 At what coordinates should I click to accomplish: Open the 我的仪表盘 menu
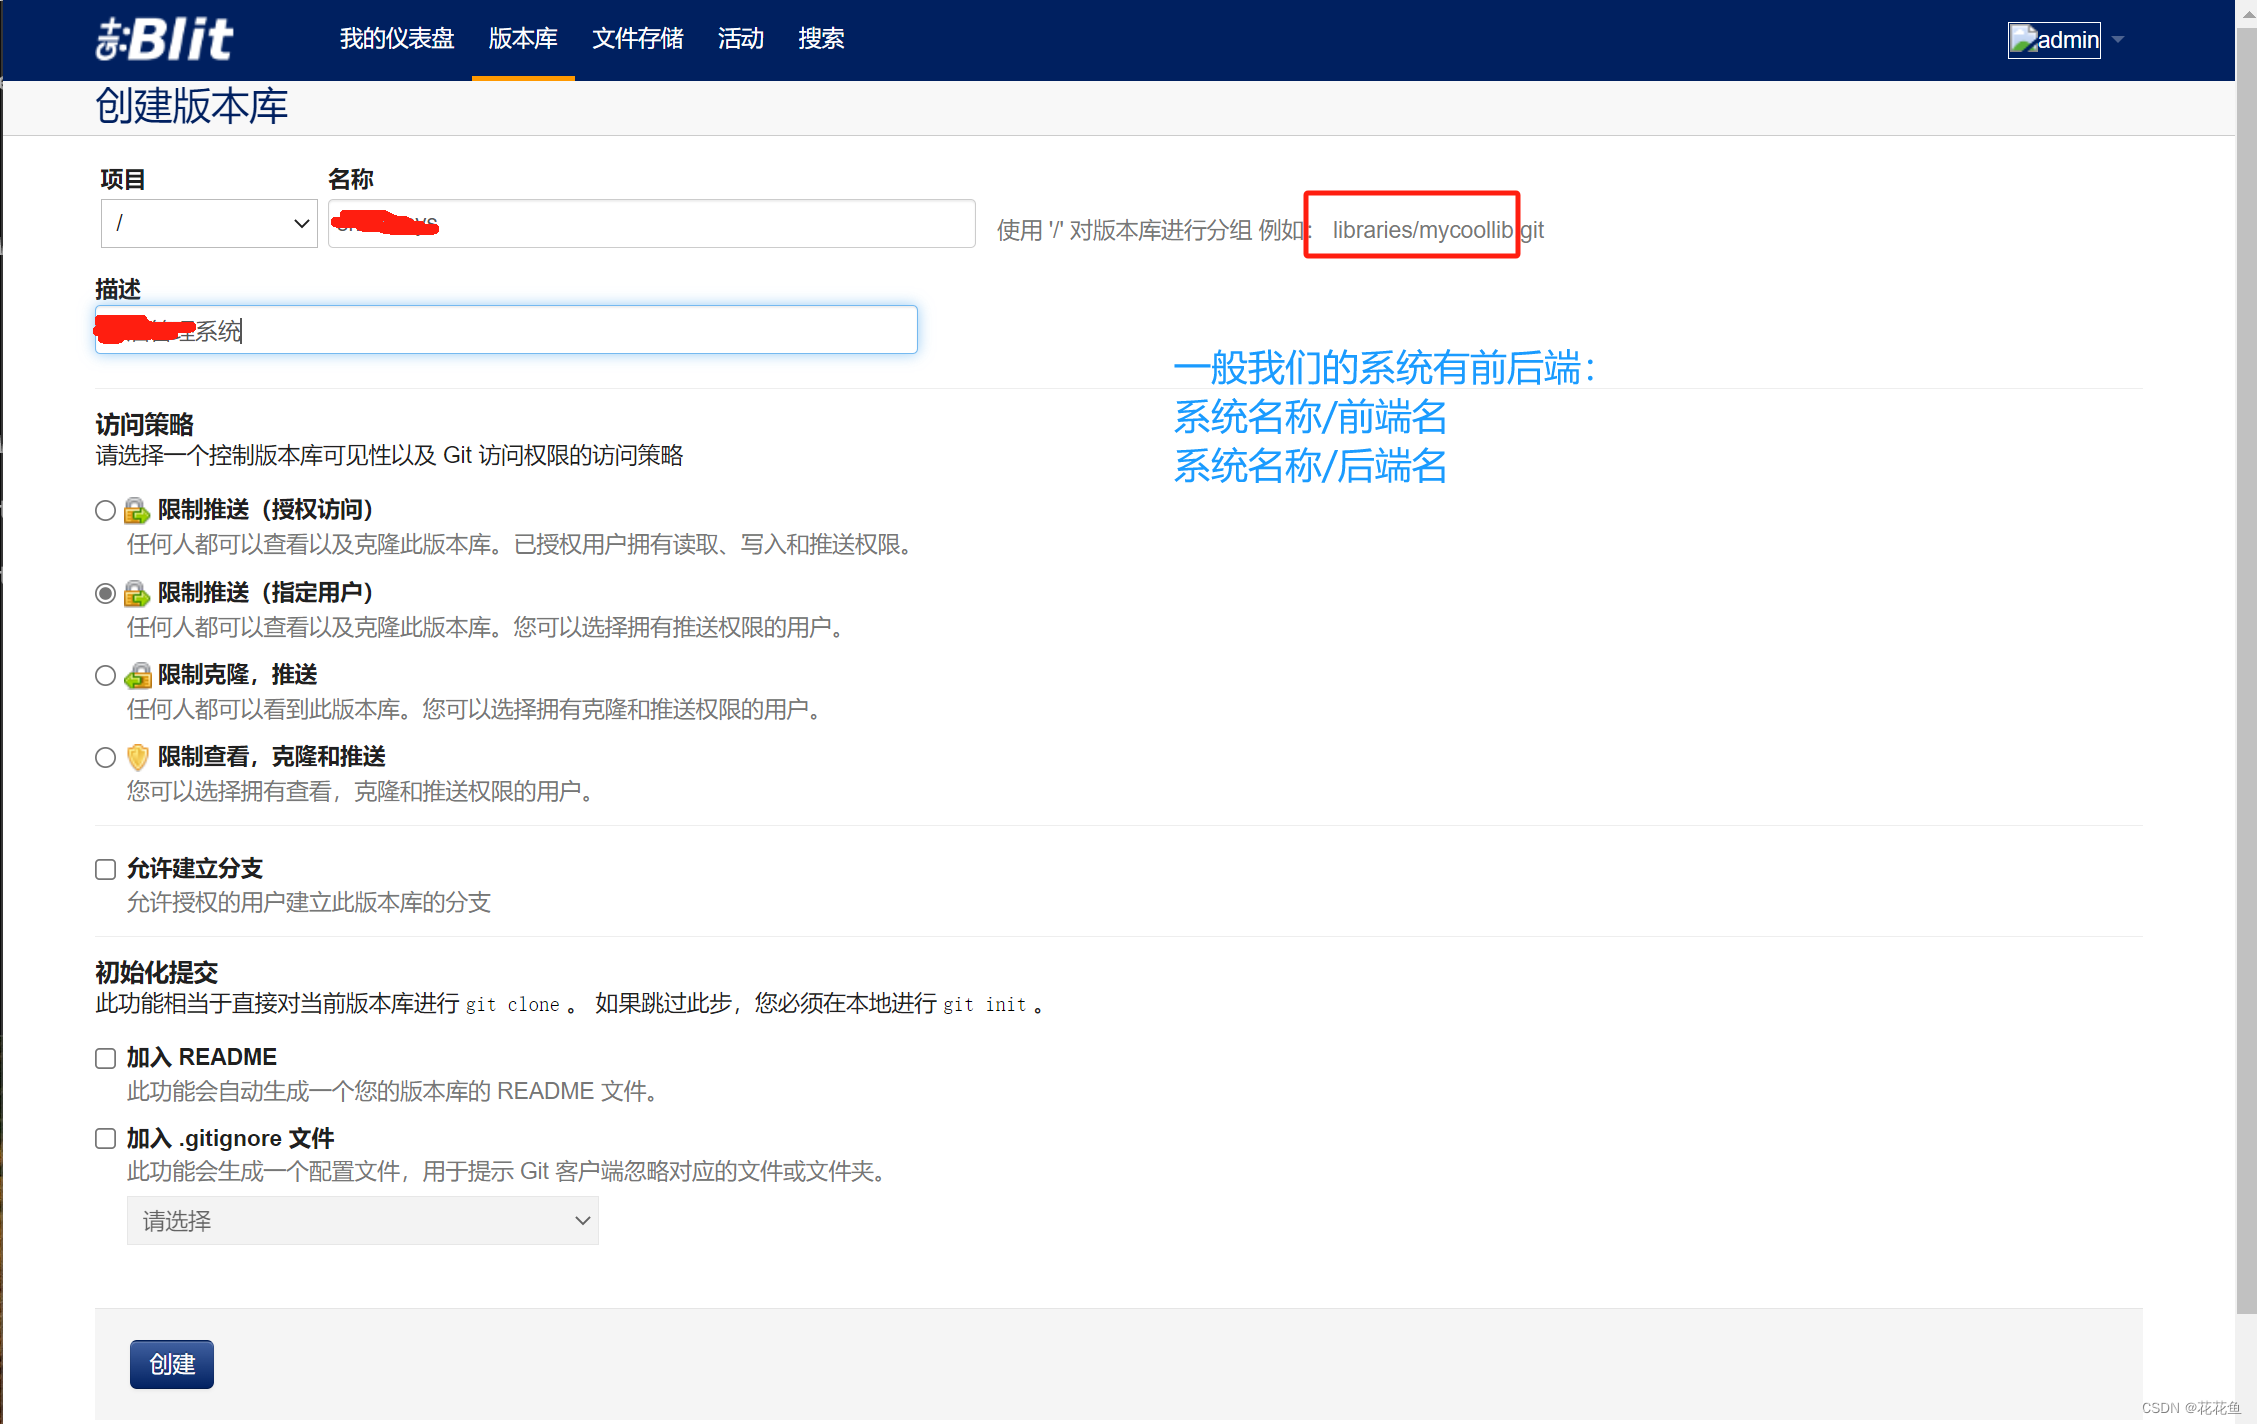click(396, 39)
